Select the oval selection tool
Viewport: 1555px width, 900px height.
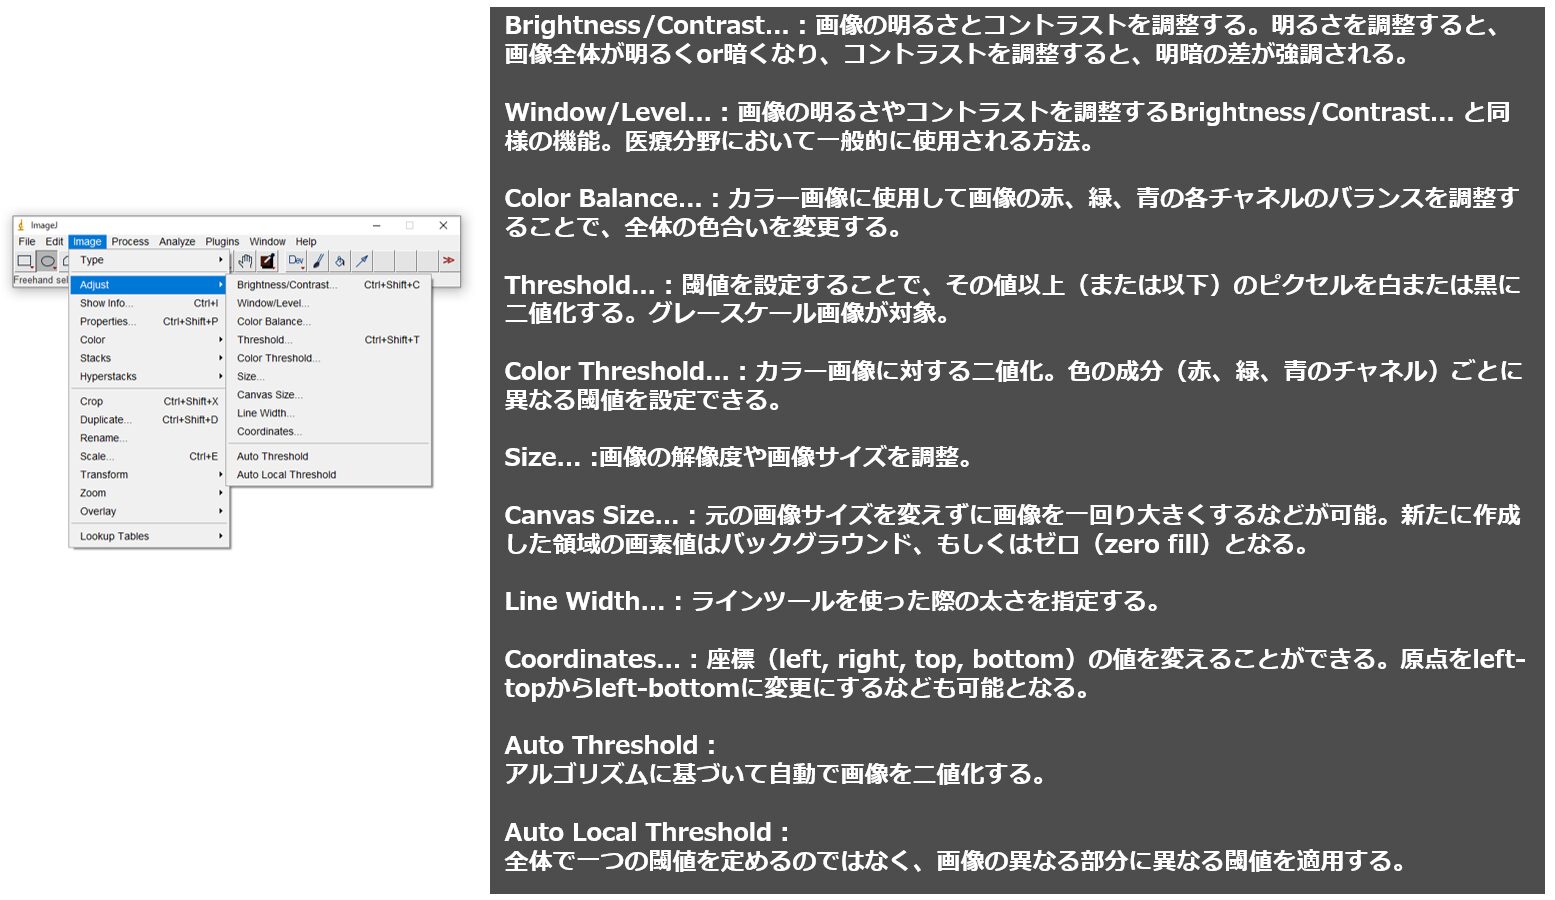[x=46, y=261]
